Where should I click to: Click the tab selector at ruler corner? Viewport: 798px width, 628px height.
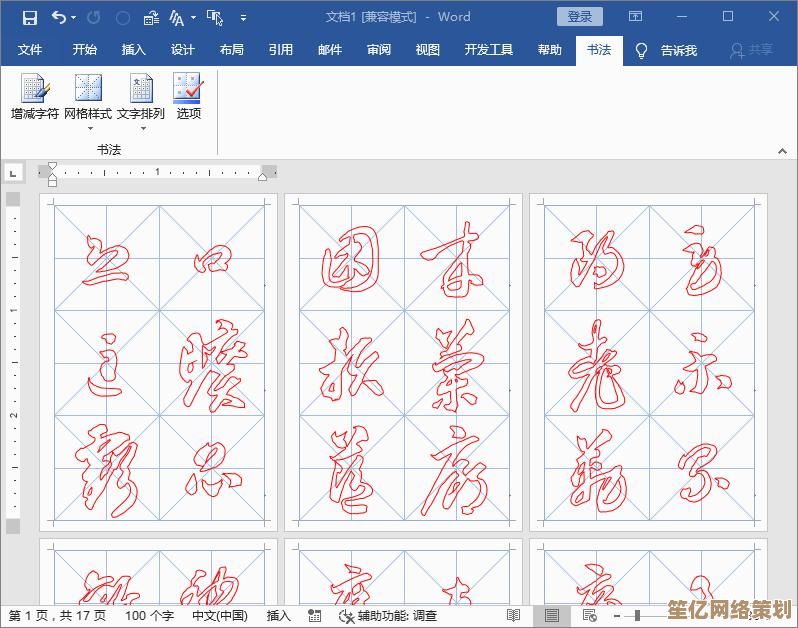(x=13, y=173)
